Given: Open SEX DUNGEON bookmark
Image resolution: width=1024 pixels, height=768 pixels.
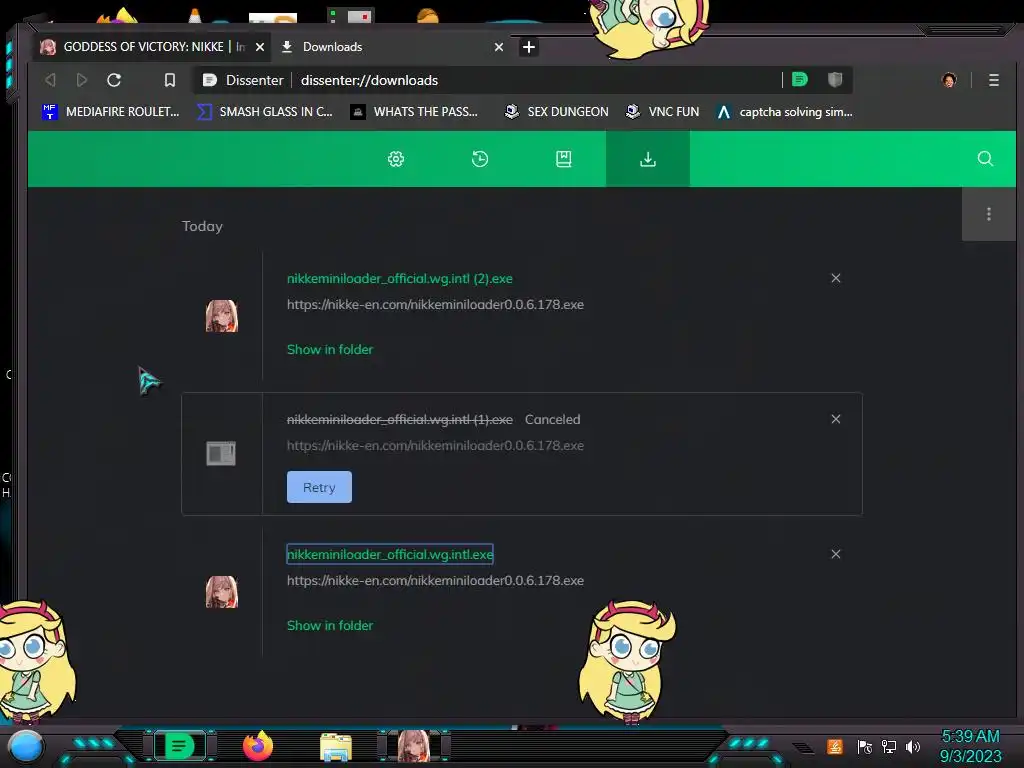Looking at the screenshot, I should tap(556, 112).
